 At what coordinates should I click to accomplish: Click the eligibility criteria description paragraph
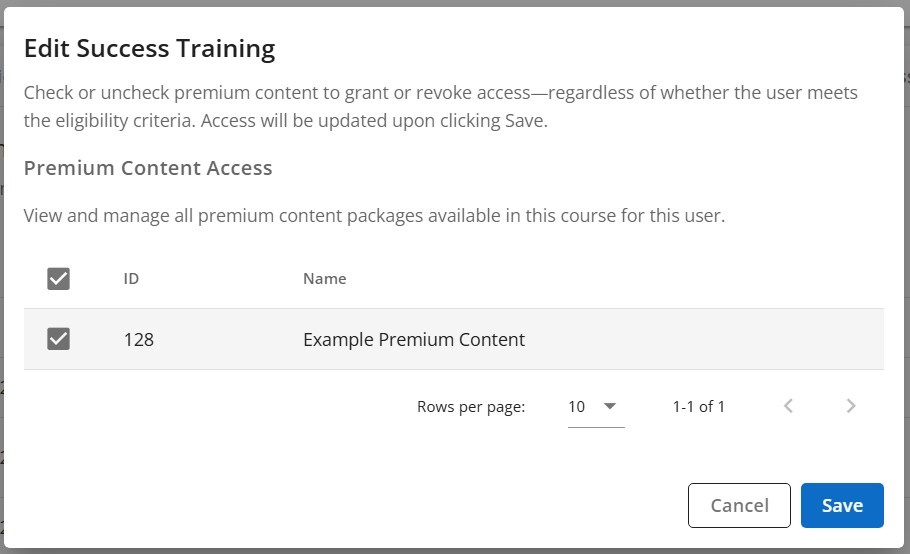pyautogui.click(x=440, y=107)
